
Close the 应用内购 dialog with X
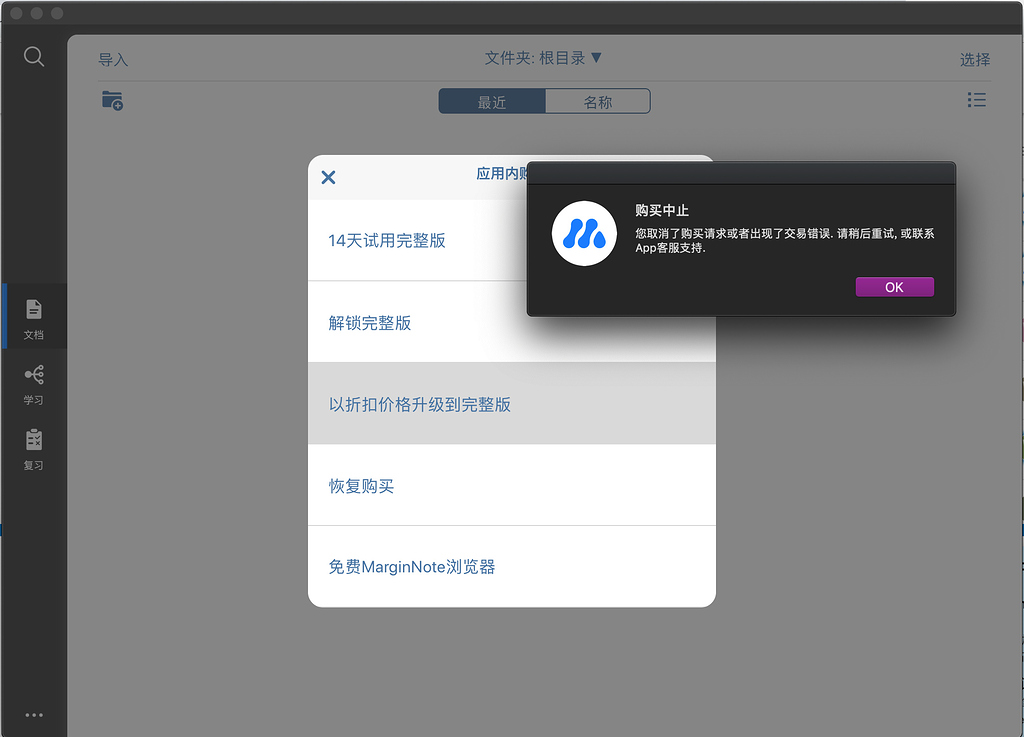(x=328, y=177)
